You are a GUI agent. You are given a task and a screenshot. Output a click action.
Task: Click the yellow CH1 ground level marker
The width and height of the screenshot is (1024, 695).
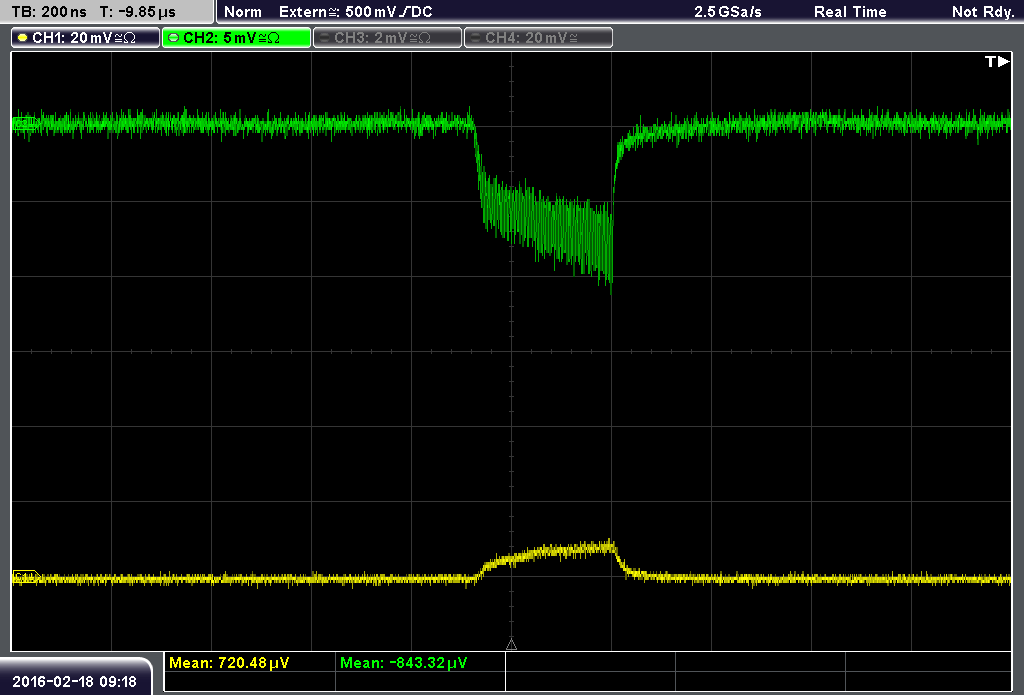(25, 577)
